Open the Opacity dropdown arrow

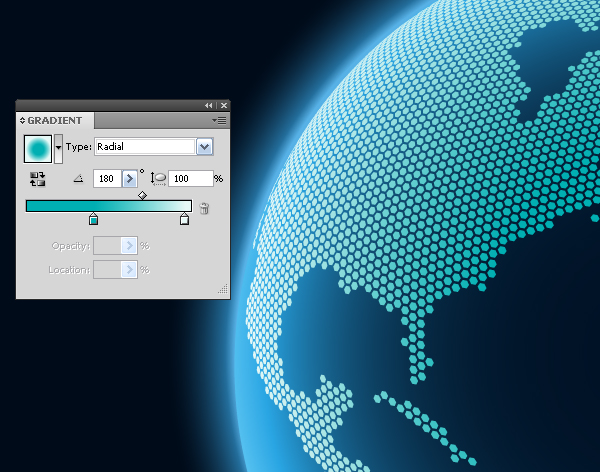click(x=129, y=246)
